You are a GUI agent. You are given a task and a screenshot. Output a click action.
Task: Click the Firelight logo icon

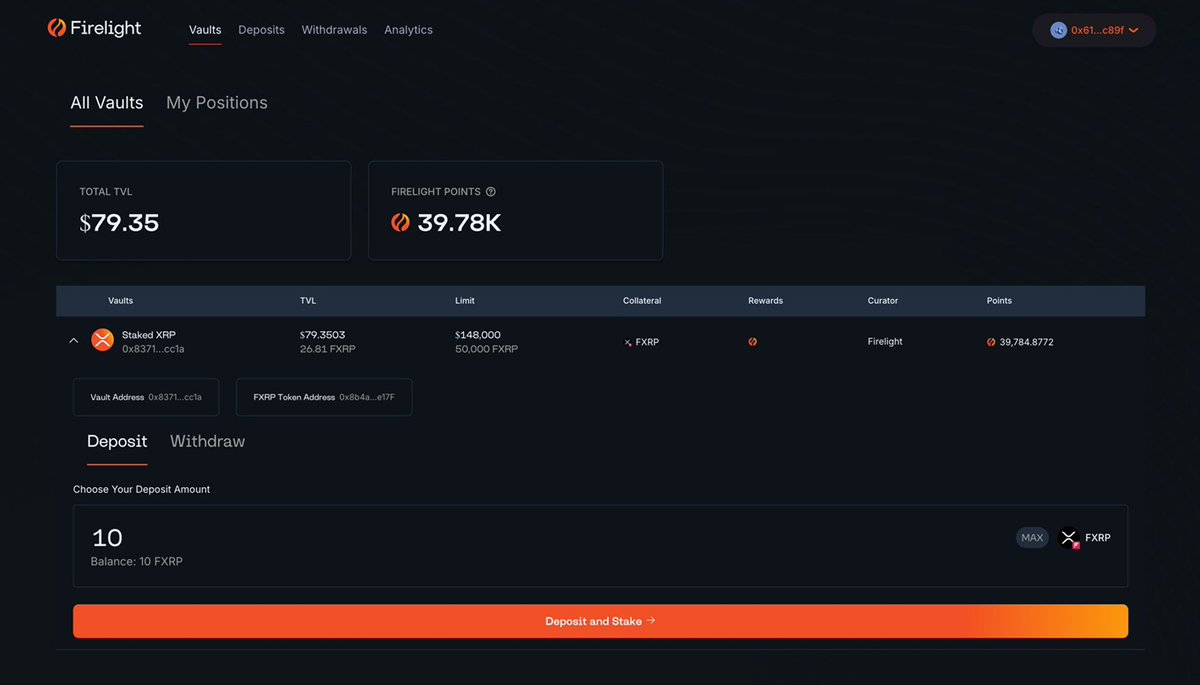tap(55, 28)
